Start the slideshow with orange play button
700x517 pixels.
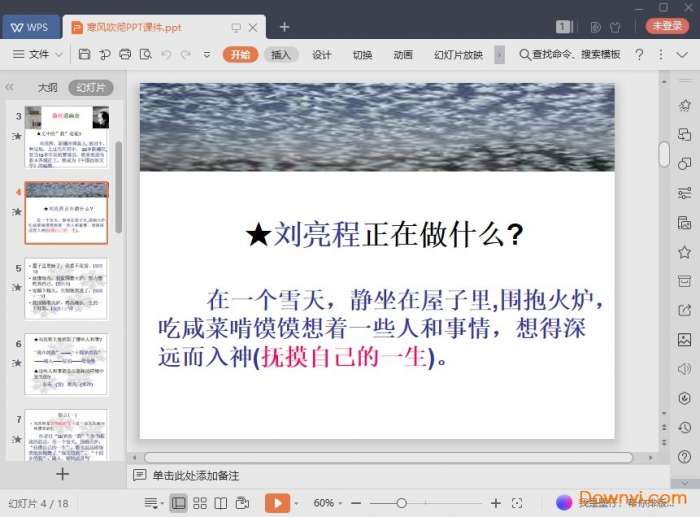click(x=276, y=503)
